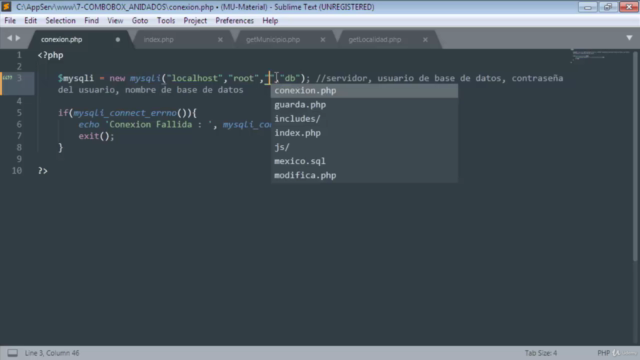Open the Help menu
Image resolution: width=640 pixels, height=360 pixels.
[x=270, y=20]
